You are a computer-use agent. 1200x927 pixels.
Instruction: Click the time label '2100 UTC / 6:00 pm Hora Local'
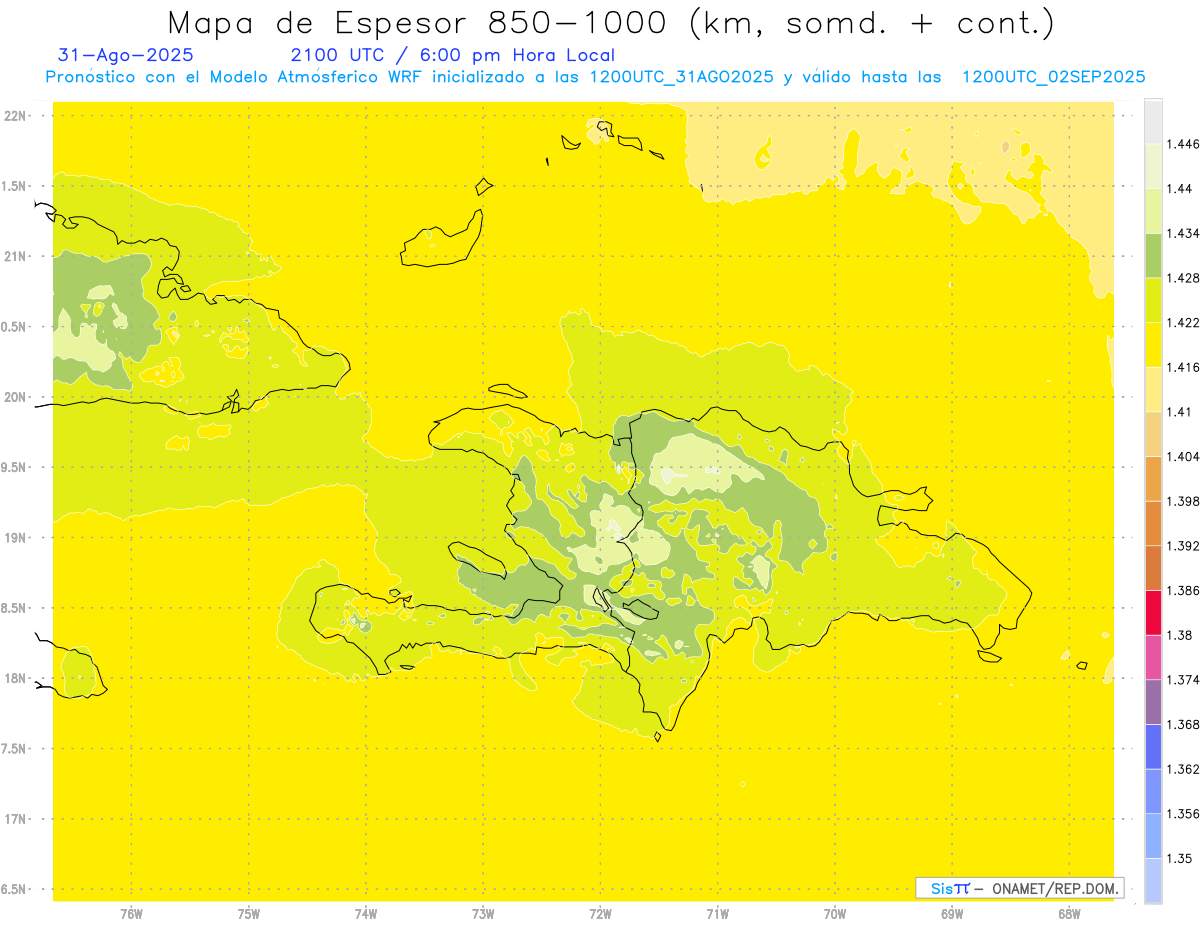(x=453, y=56)
